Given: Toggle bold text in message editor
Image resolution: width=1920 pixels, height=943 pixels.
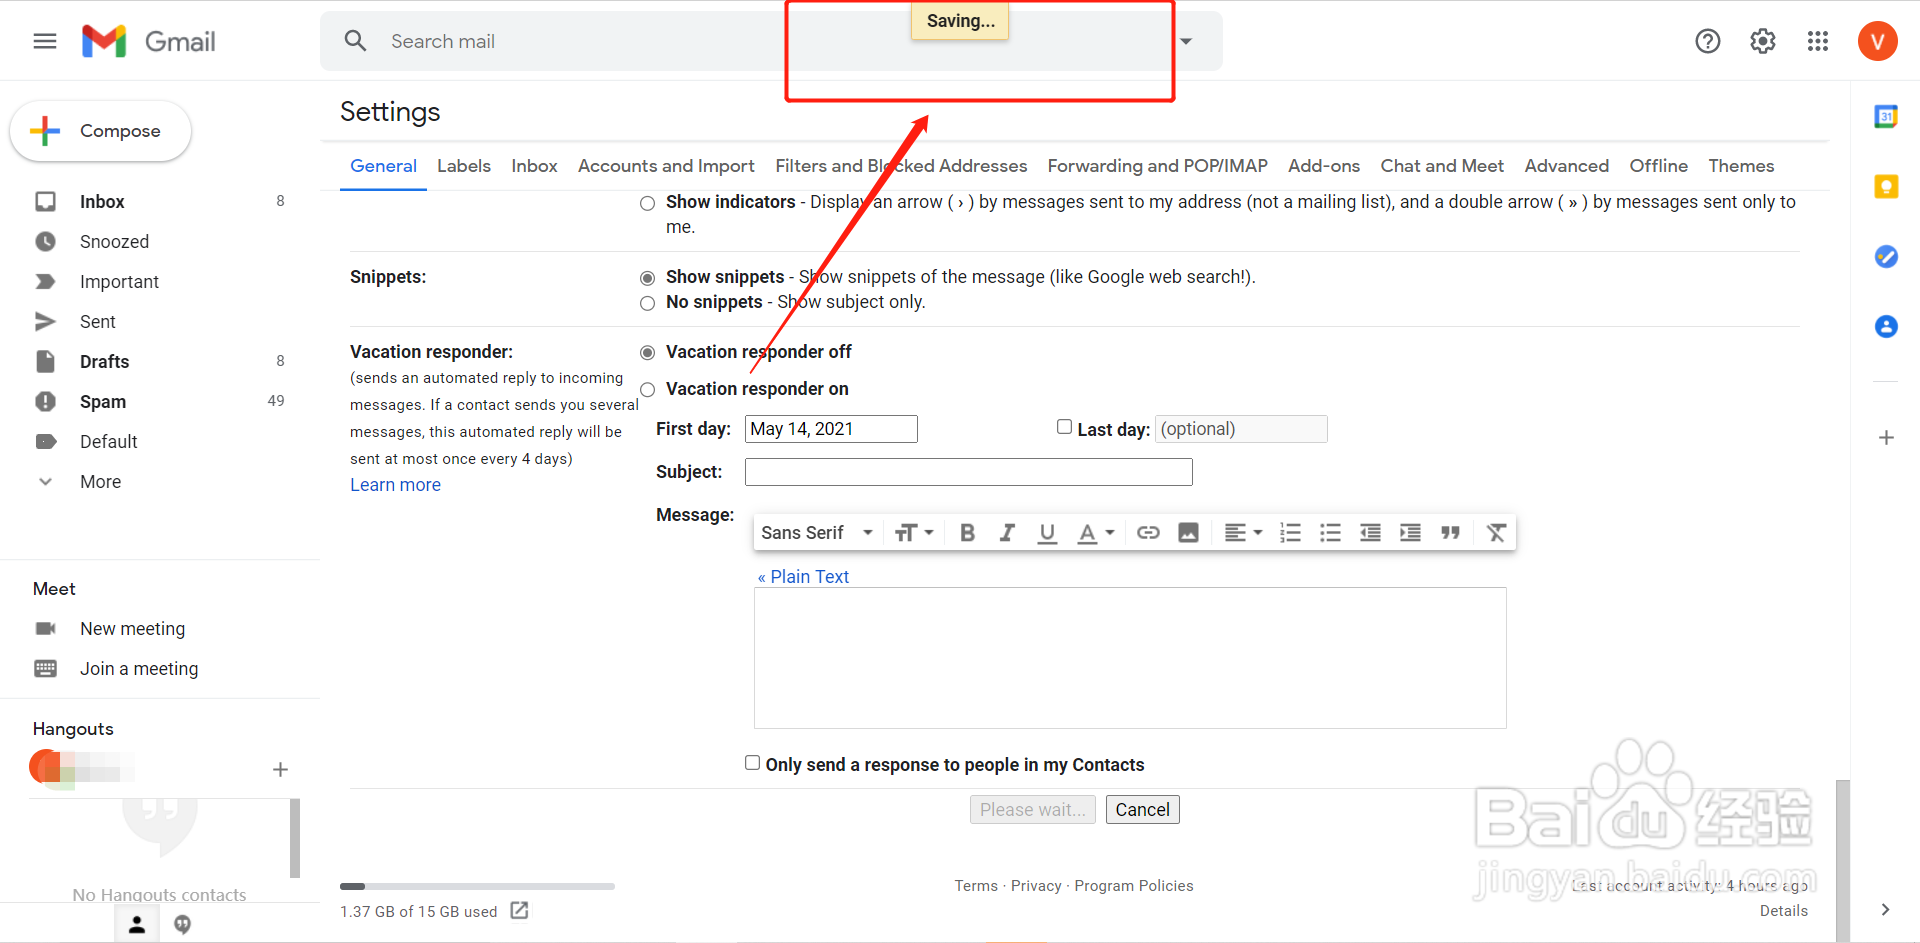Looking at the screenshot, I should point(967,532).
